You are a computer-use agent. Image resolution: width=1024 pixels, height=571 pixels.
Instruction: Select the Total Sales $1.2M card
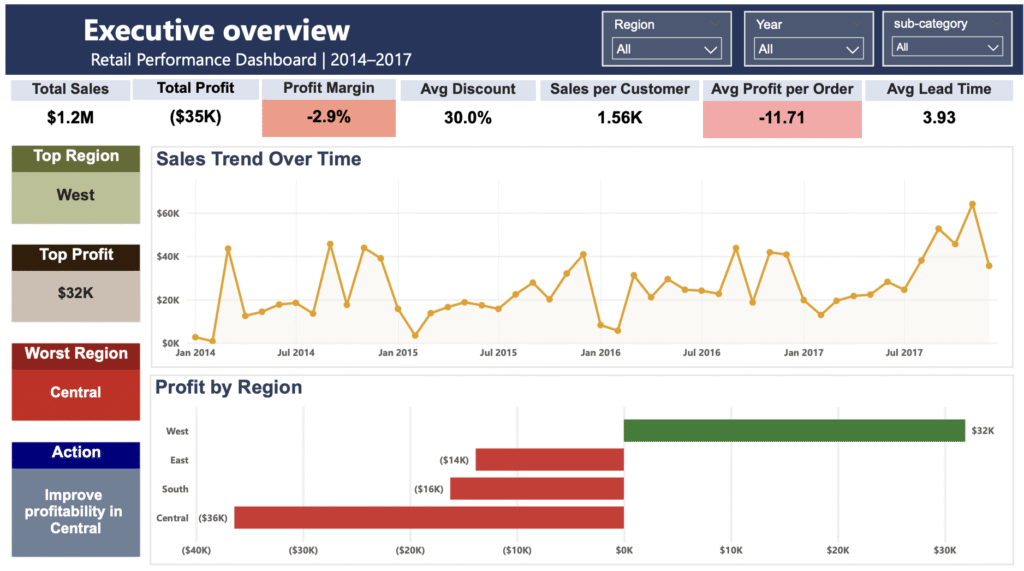[x=70, y=117]
